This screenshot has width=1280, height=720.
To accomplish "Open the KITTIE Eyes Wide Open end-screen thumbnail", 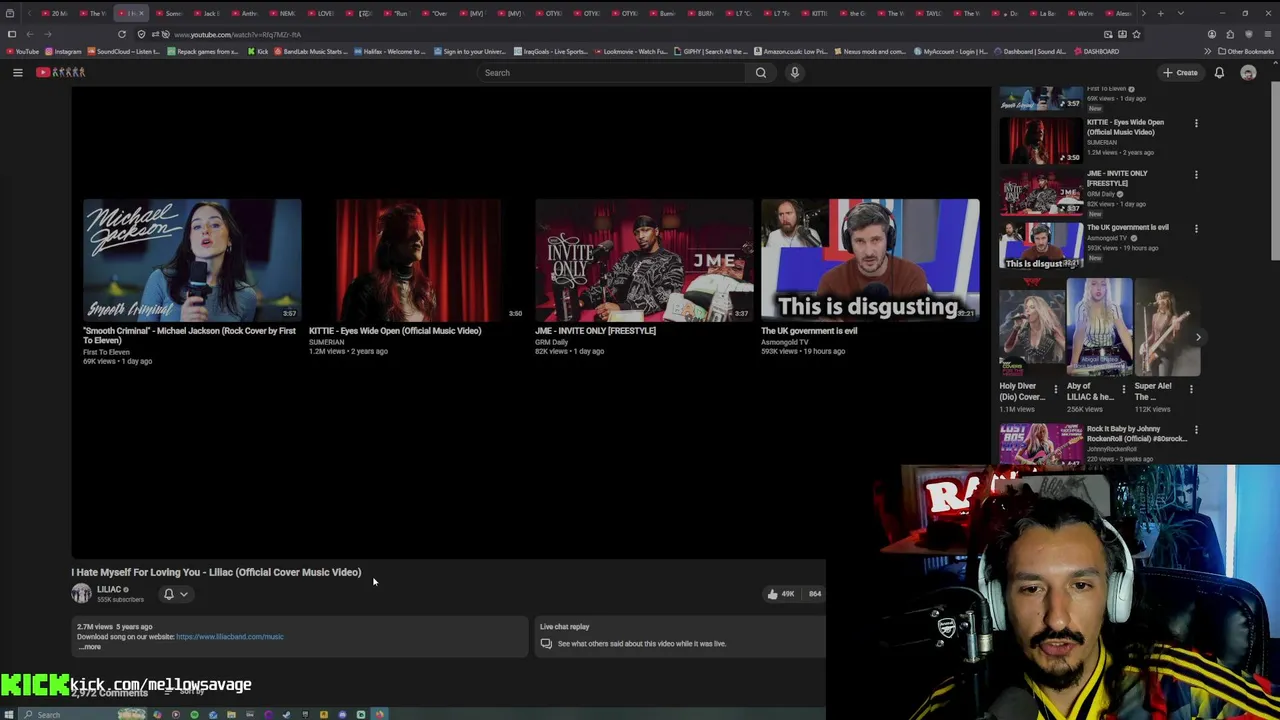I will click(x=418, y=260).
